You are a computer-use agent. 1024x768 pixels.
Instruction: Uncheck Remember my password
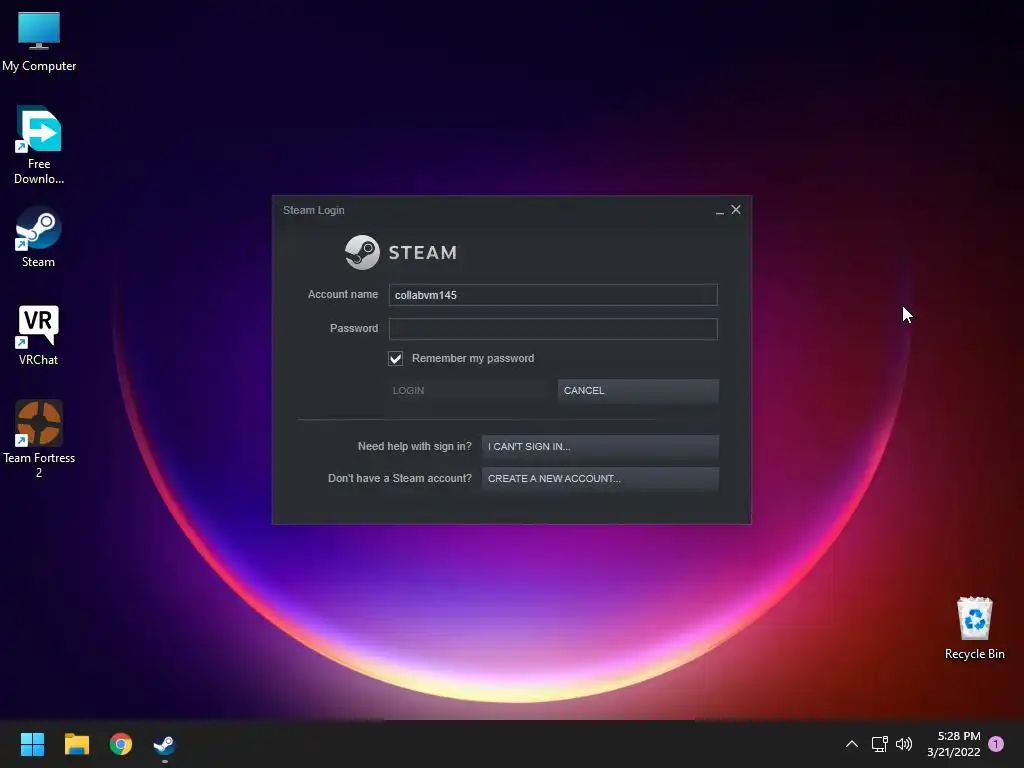click(395, 358)
